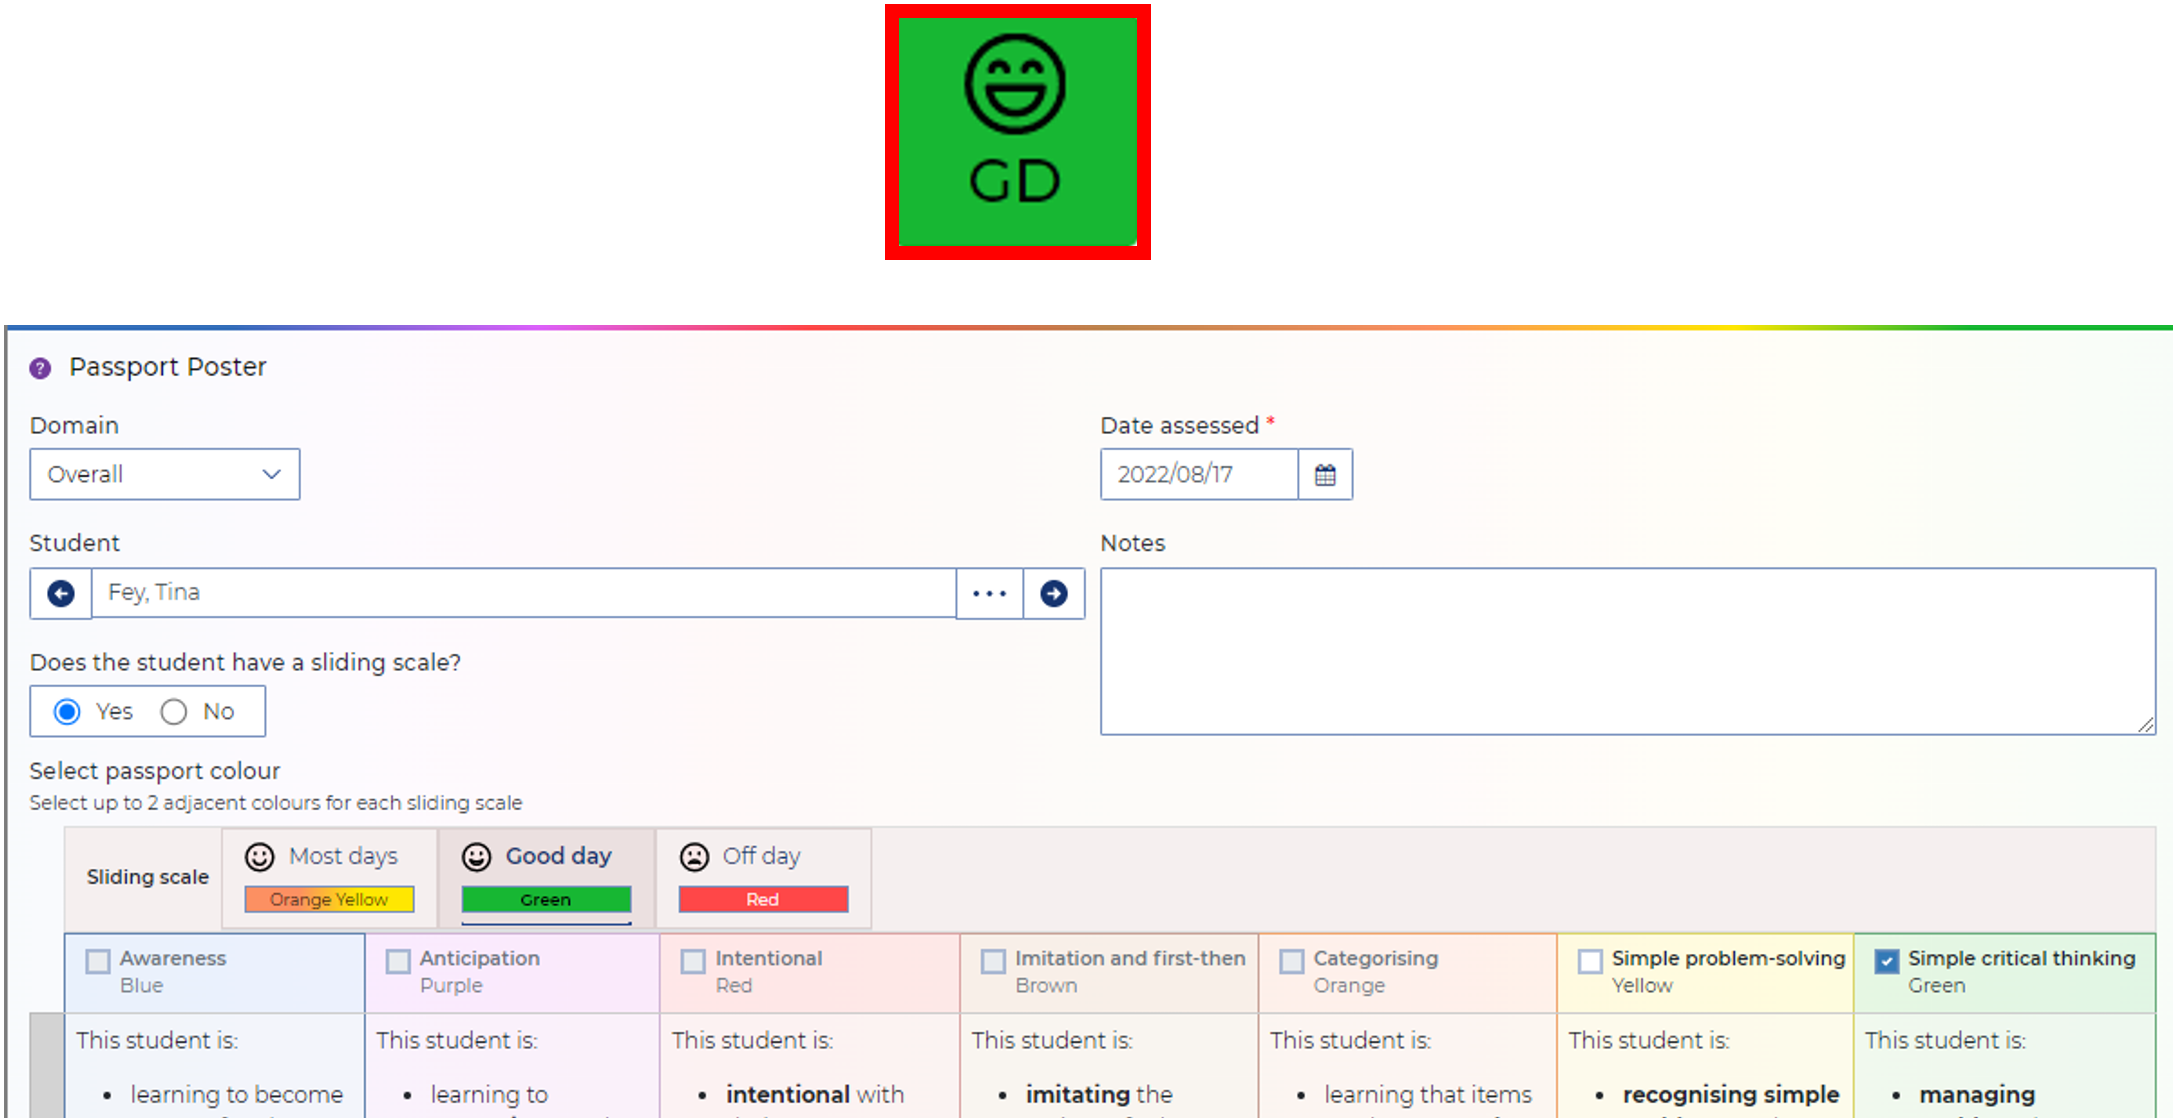Click the Most days smiley face icon
2183x1118 pixels.
[260, 857]
